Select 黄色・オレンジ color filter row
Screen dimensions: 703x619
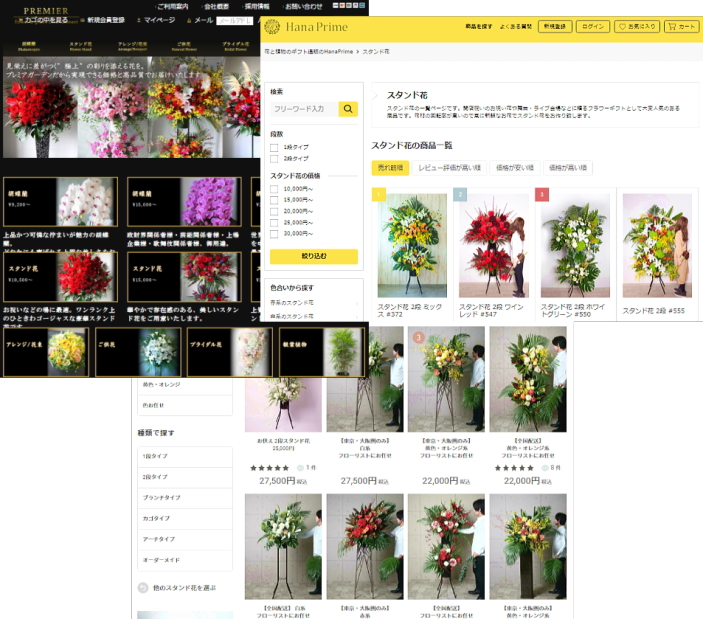(x=185, y=385)
